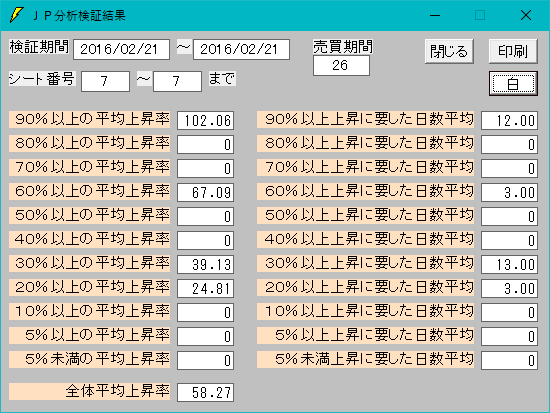This screenshot has width=550, height=413.
Task: Select 5%未満上昇に要した日数平均 value field
Action: point(509,360)
